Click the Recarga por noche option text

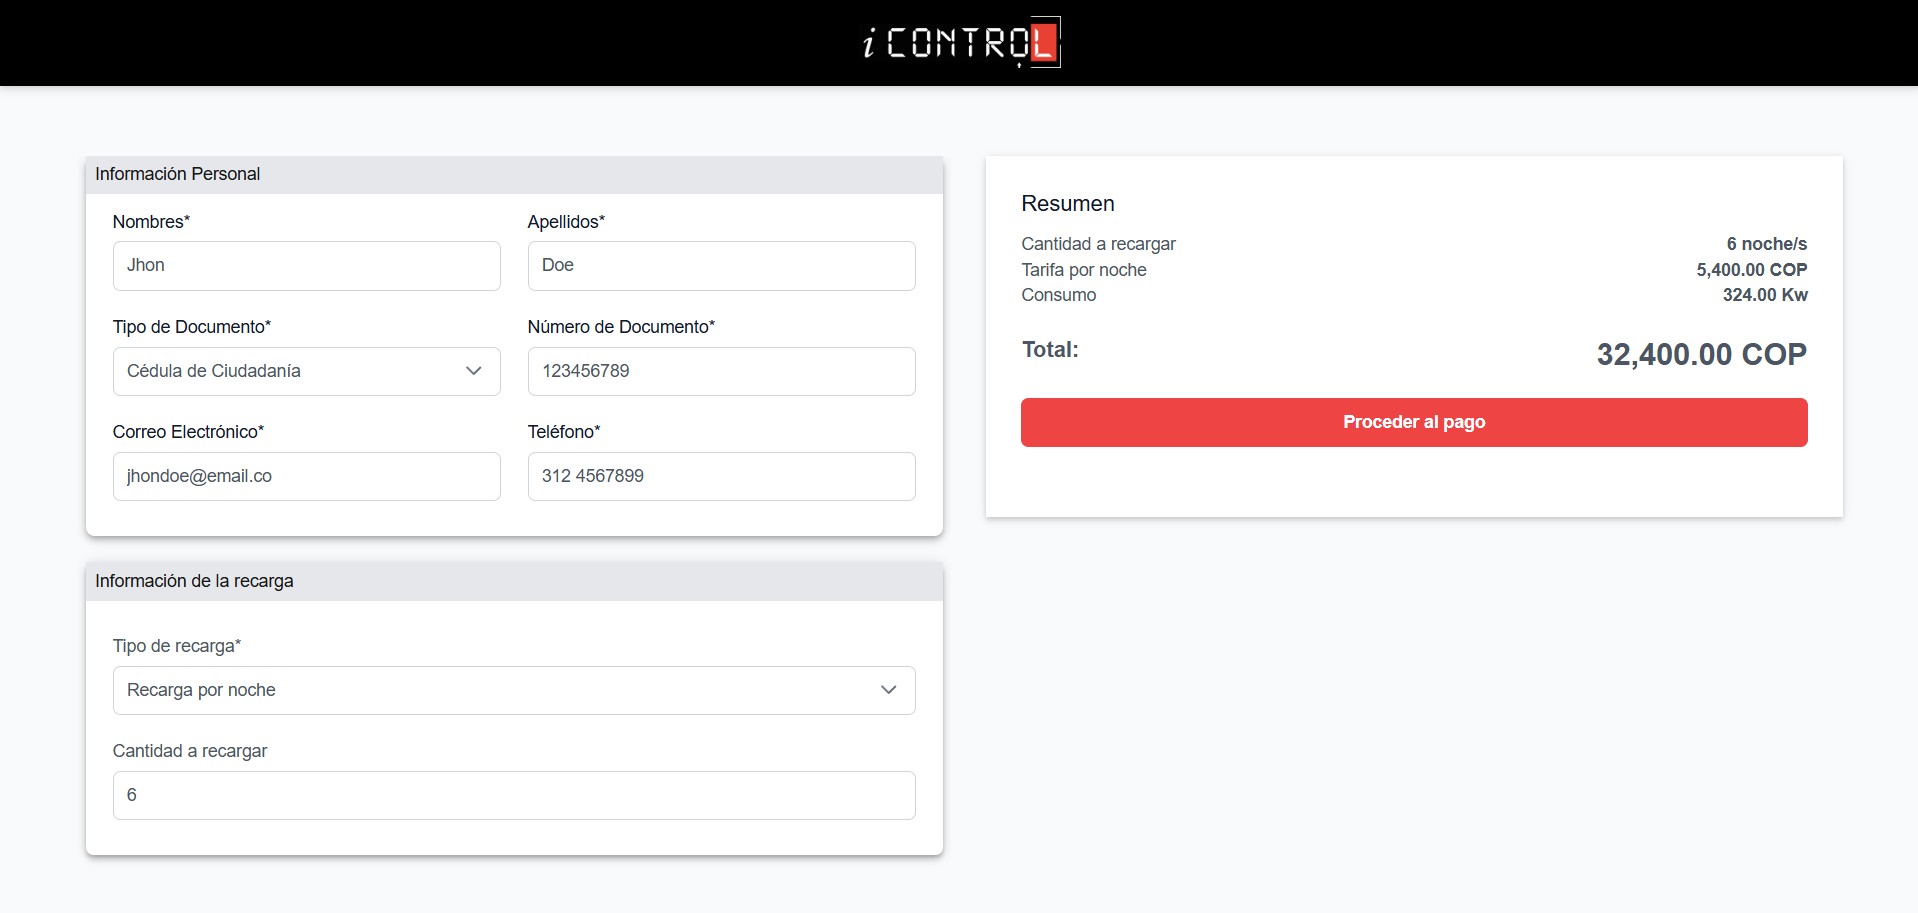tap(200, 690)
